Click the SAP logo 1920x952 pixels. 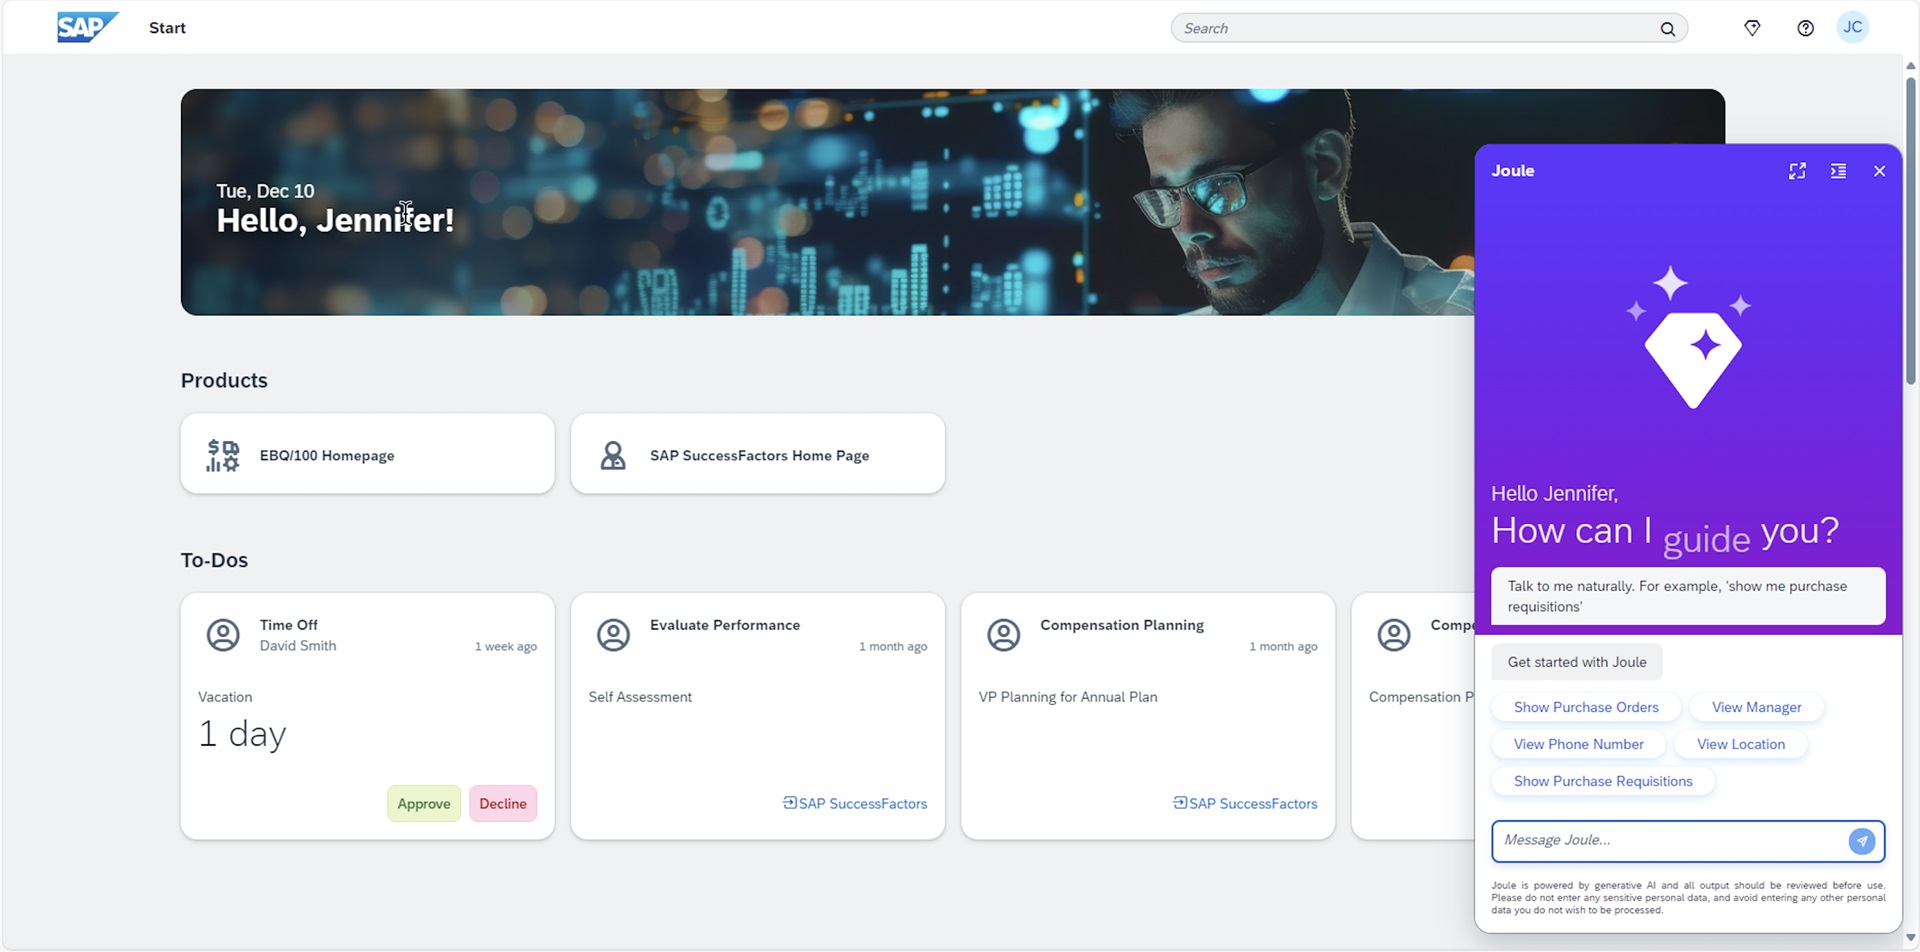coord(88,27)
